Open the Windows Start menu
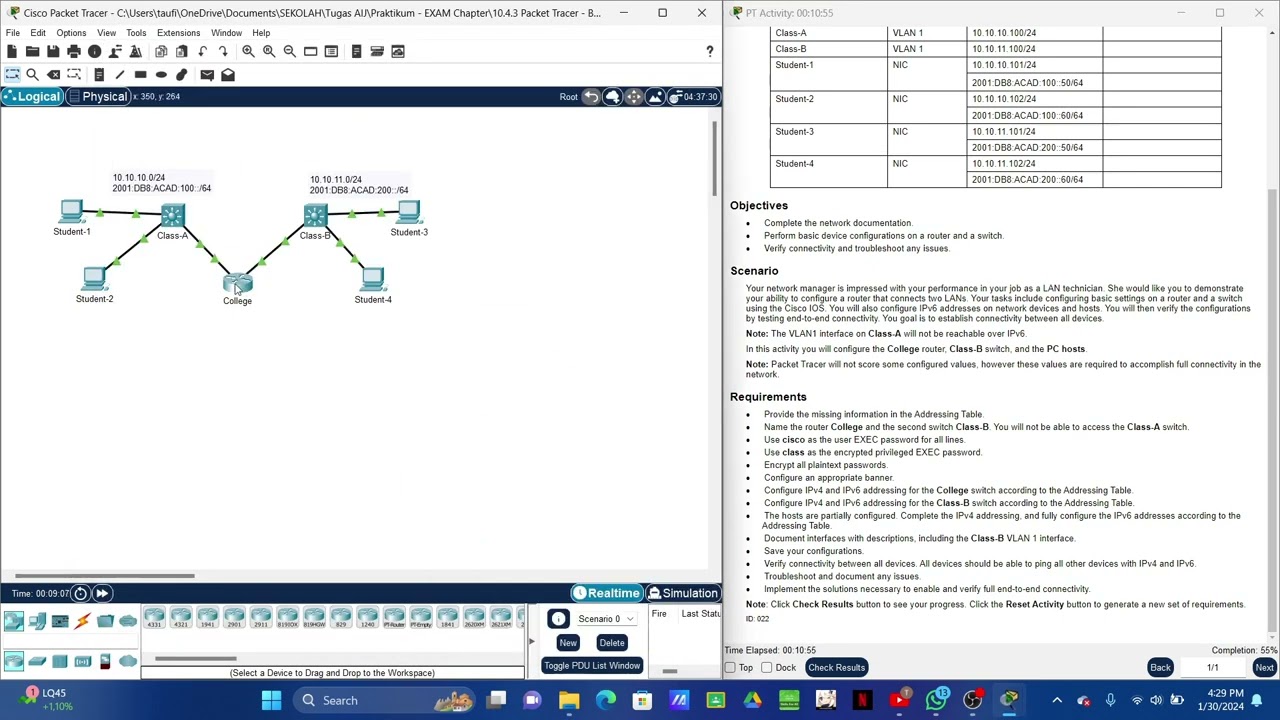 point(271,700)
